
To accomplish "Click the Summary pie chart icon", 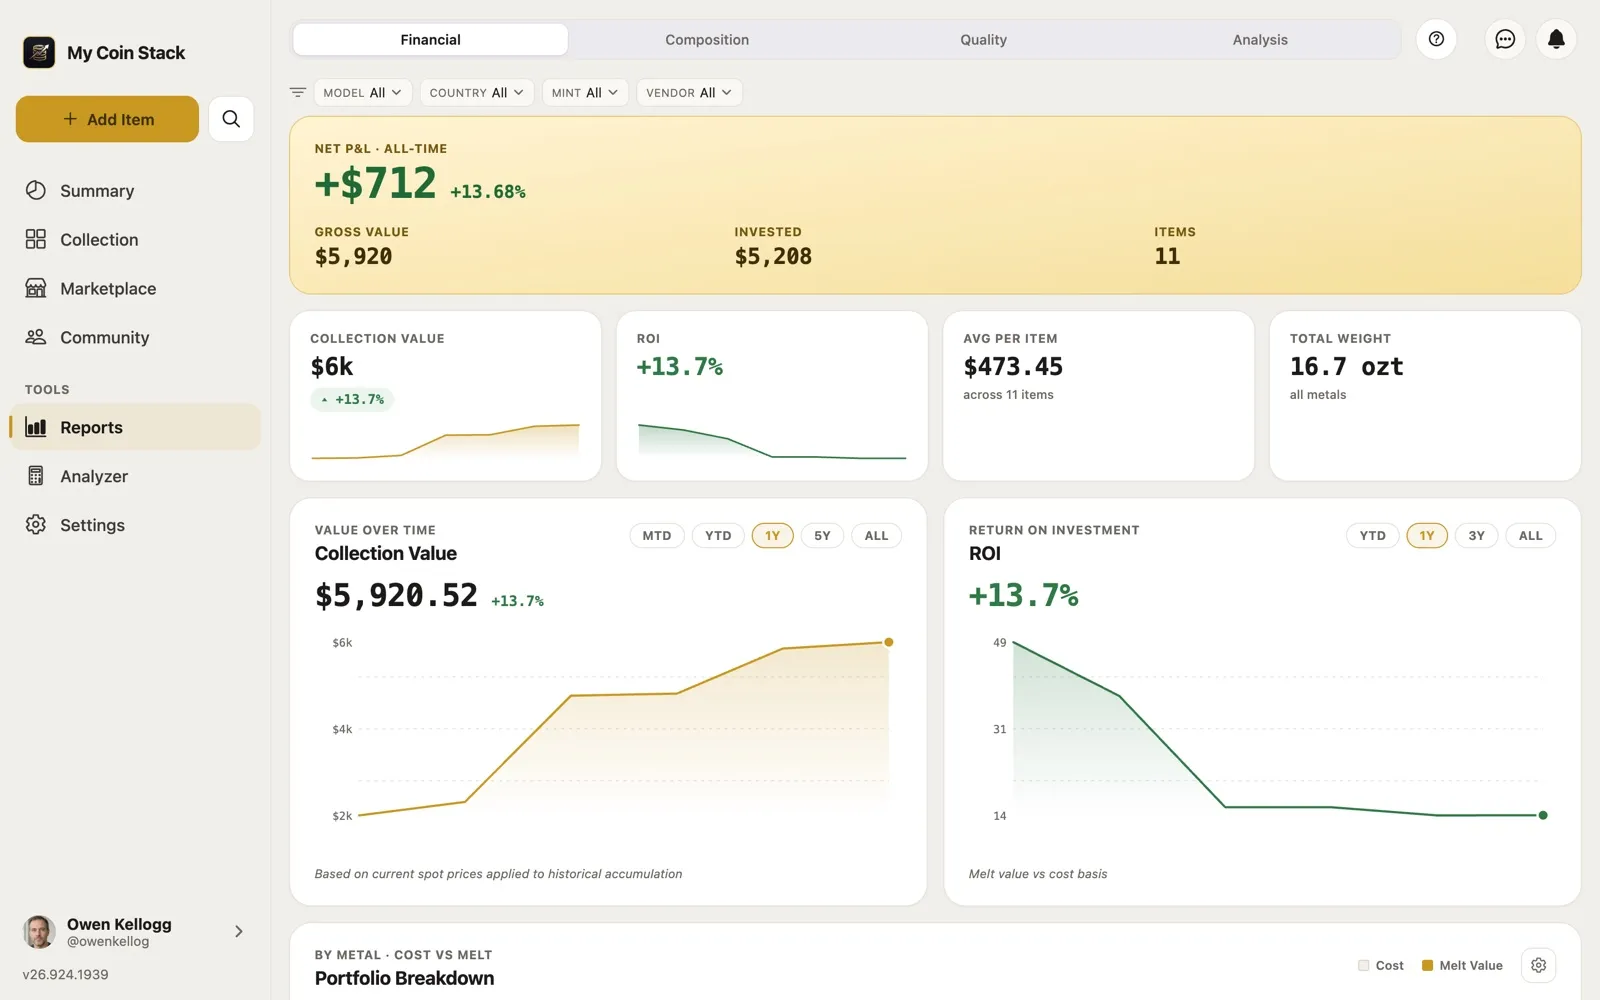I will click(36, 190).
